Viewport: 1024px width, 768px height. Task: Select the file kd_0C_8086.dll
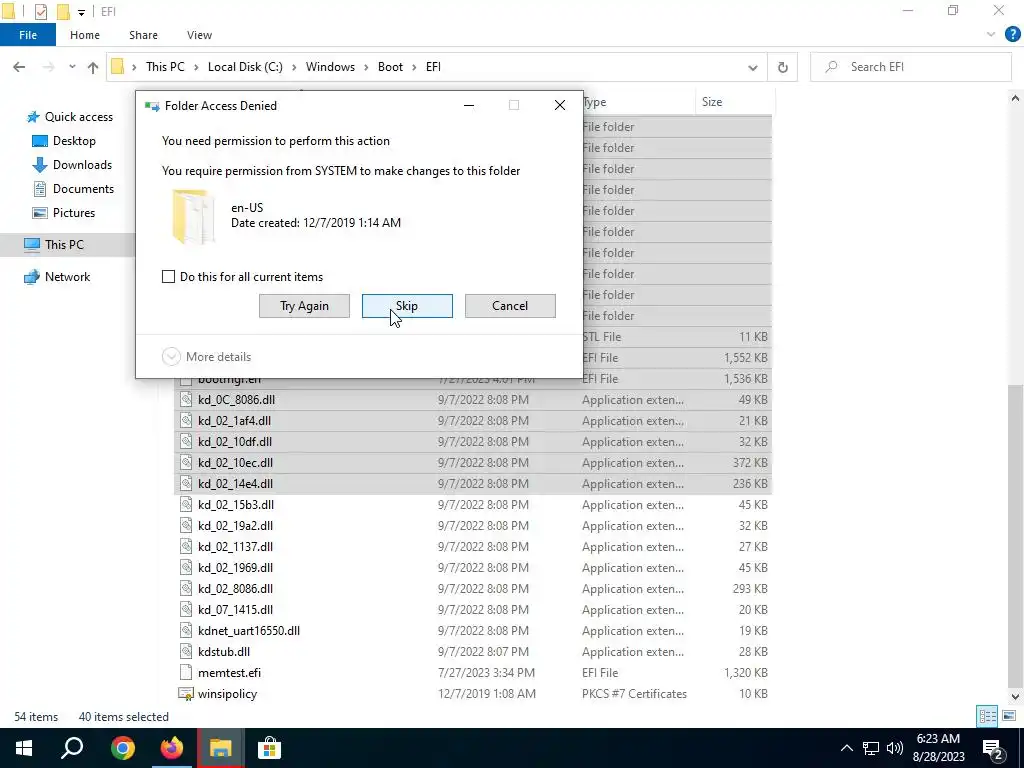[236, 400]
